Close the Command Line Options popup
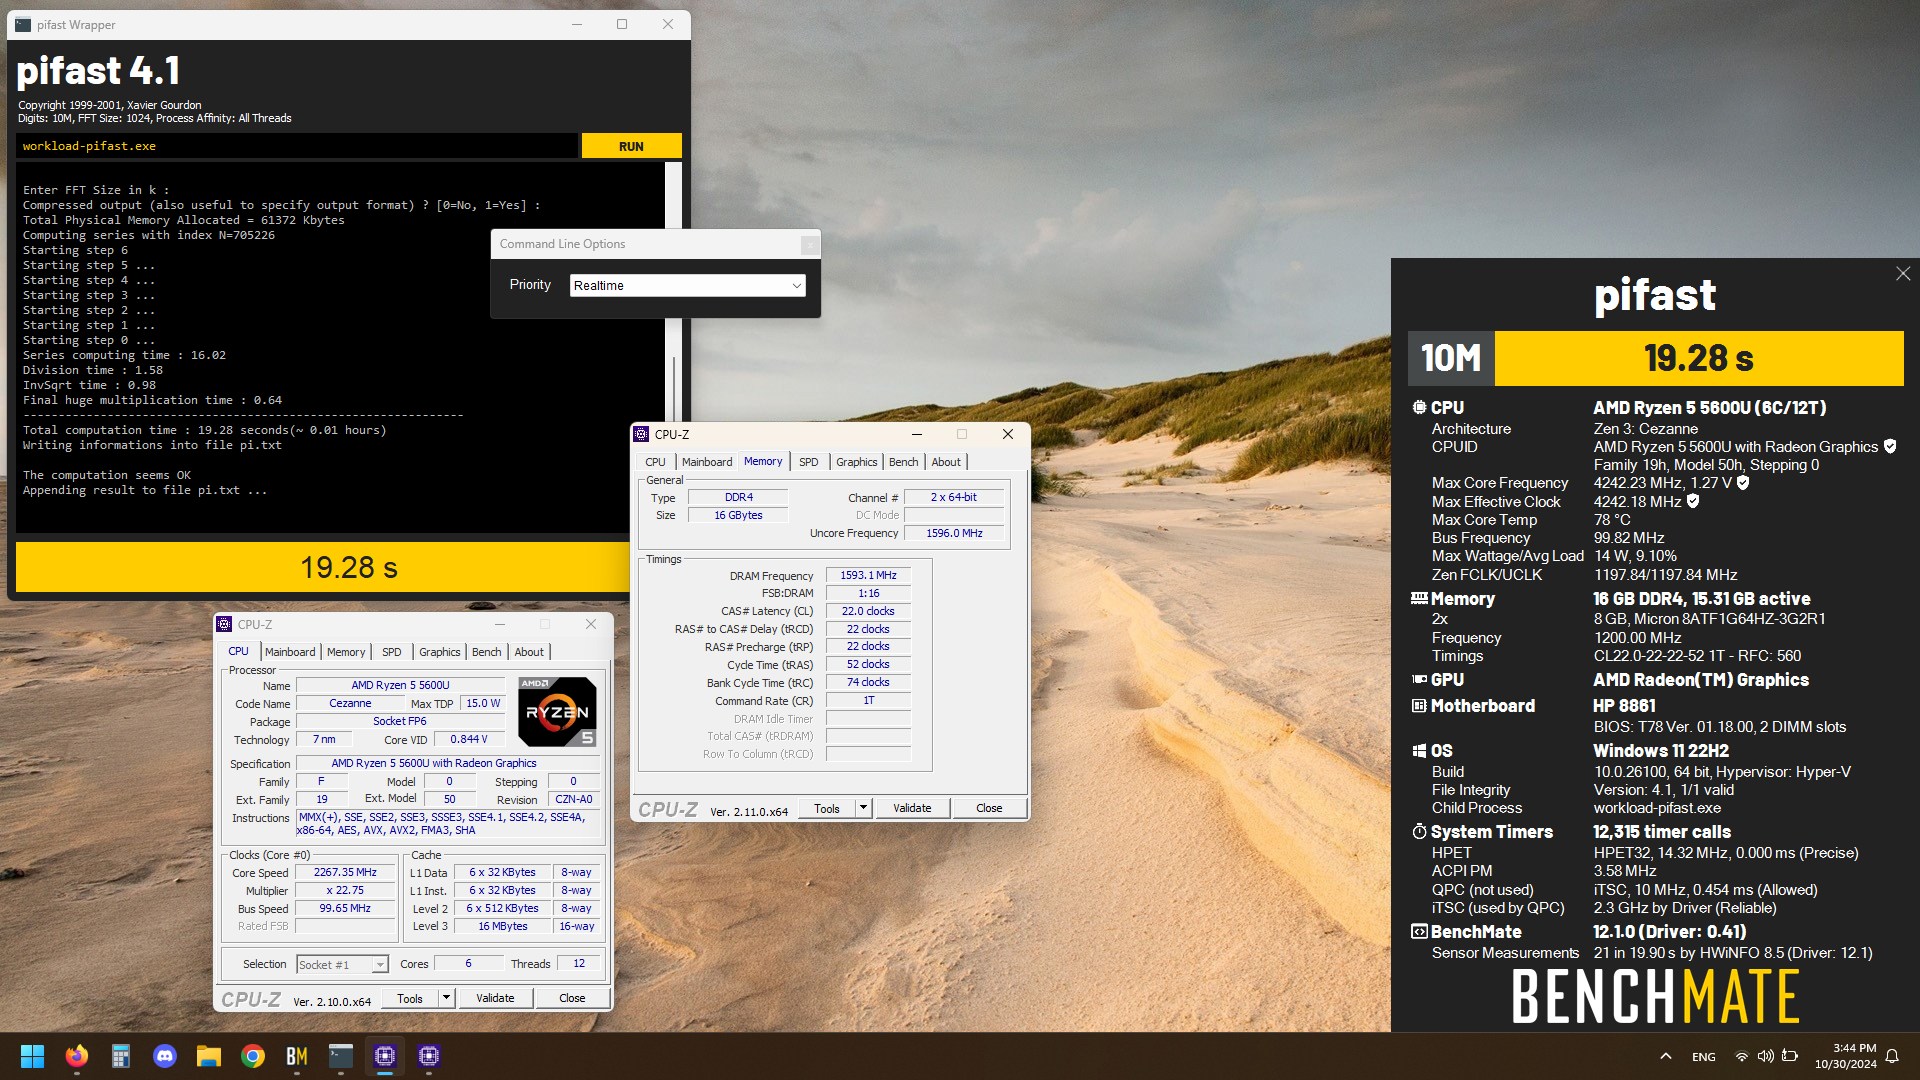Viewport: 1920px width, 1080px height. point(810,244)
